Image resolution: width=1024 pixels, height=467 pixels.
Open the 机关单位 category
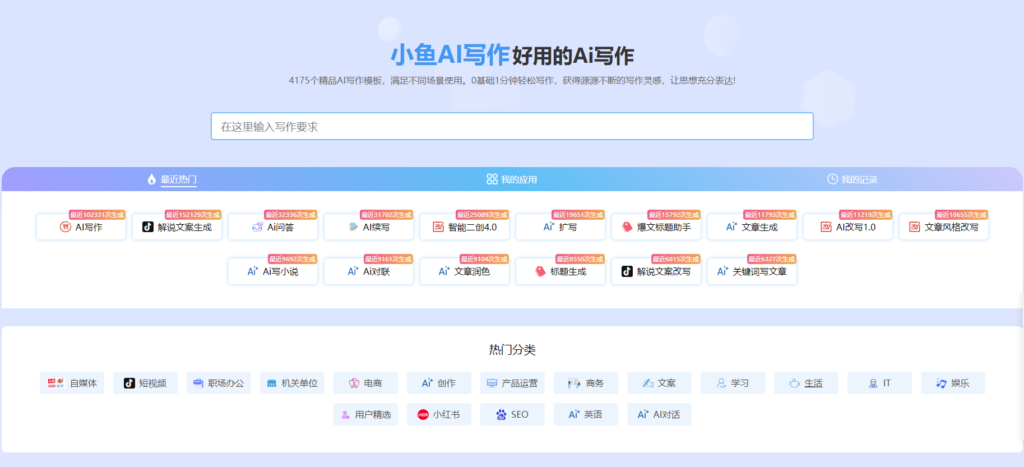(292, 383)
